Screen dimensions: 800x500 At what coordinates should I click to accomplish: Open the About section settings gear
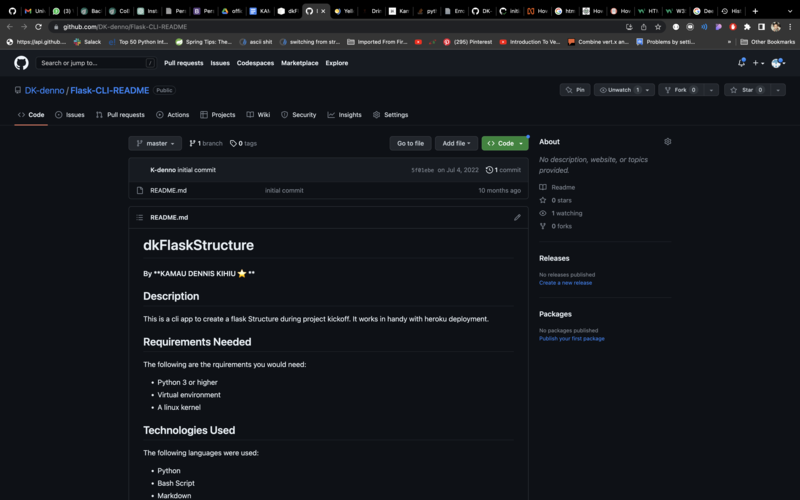pos(668,142)
